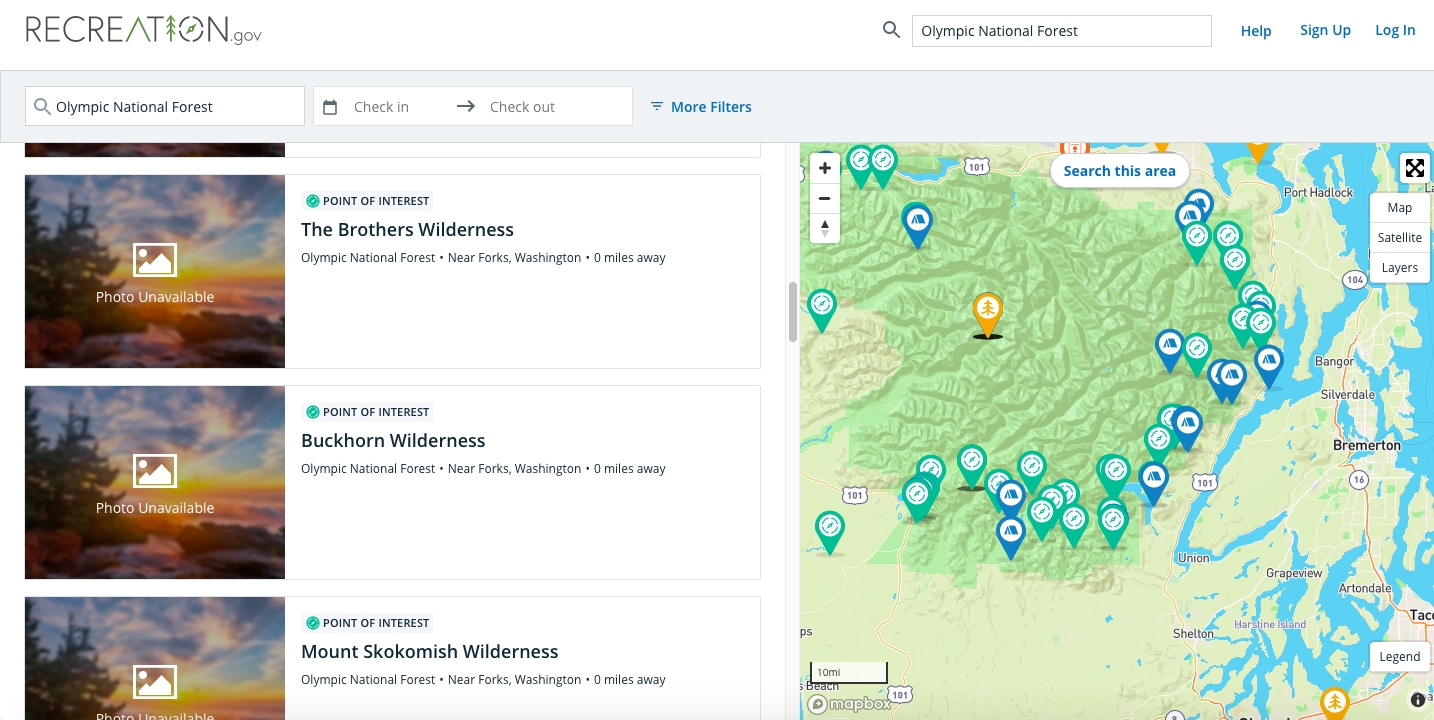Click the POINT OF INTEREST badge for The Brothers Wilderness
The width and height of the screenshot is (1434, 720).
point(367,201)
